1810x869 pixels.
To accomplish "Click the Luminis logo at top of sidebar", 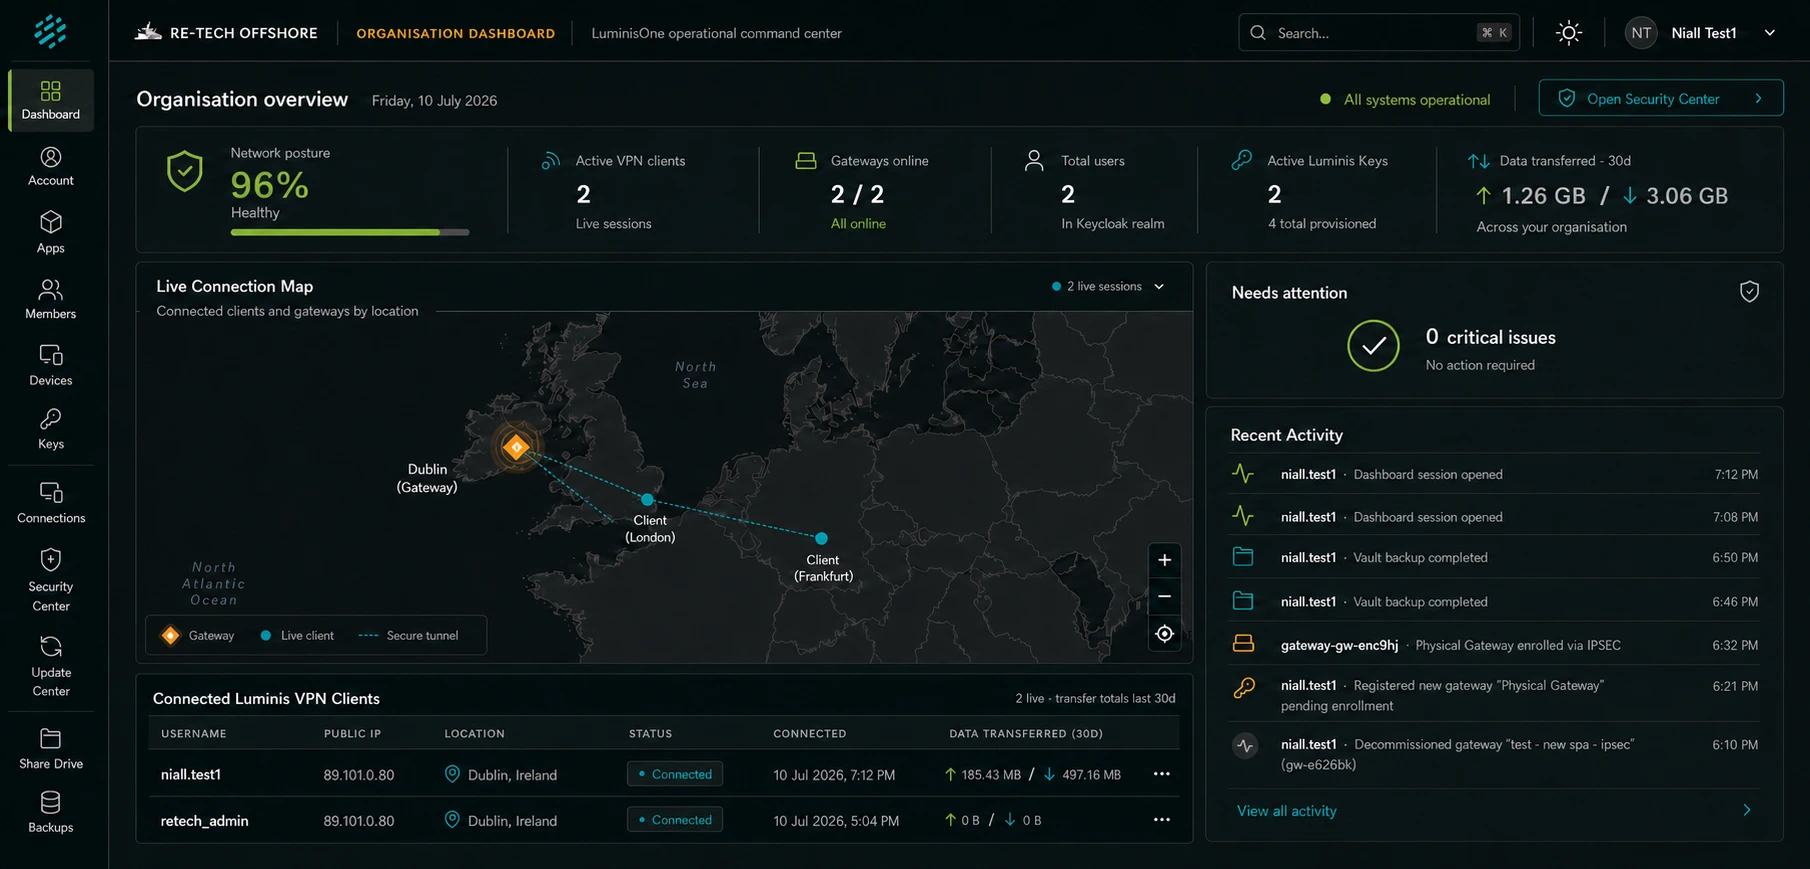I will coord(50,31).
